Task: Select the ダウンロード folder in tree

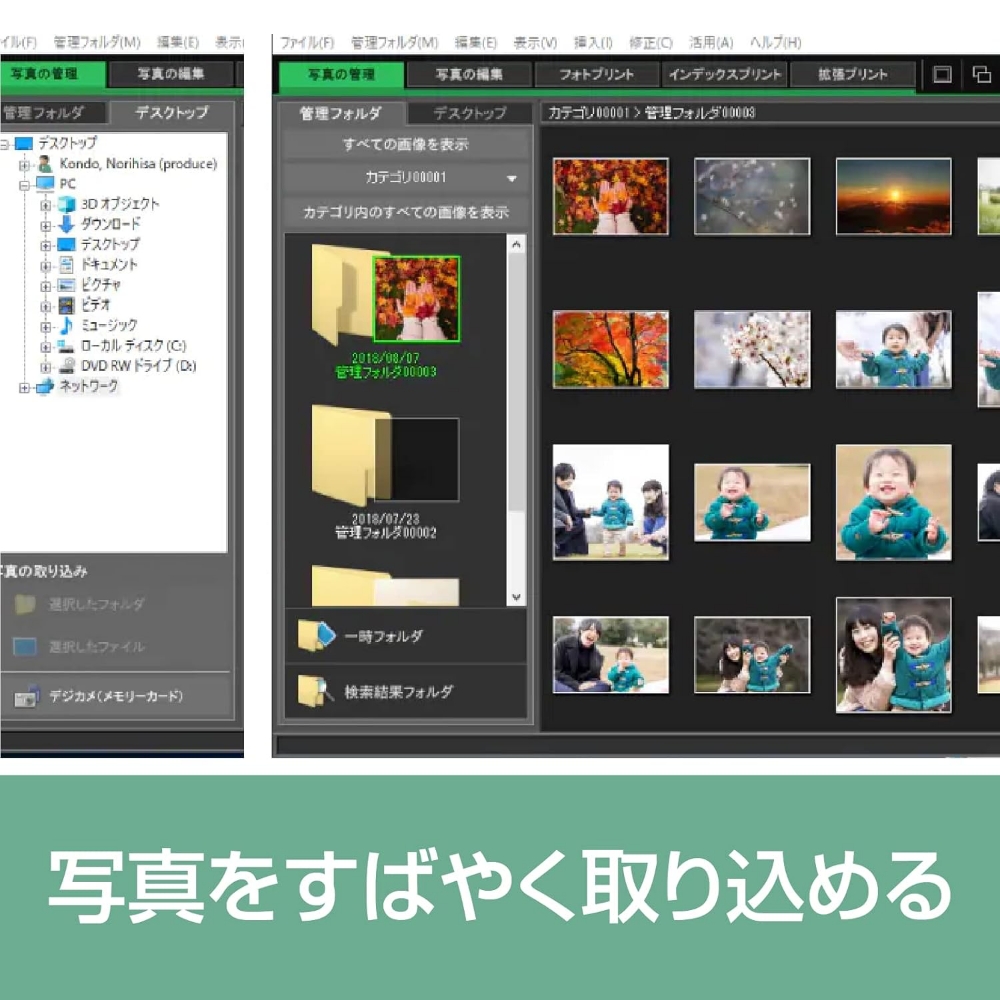Action: [110, 224]
